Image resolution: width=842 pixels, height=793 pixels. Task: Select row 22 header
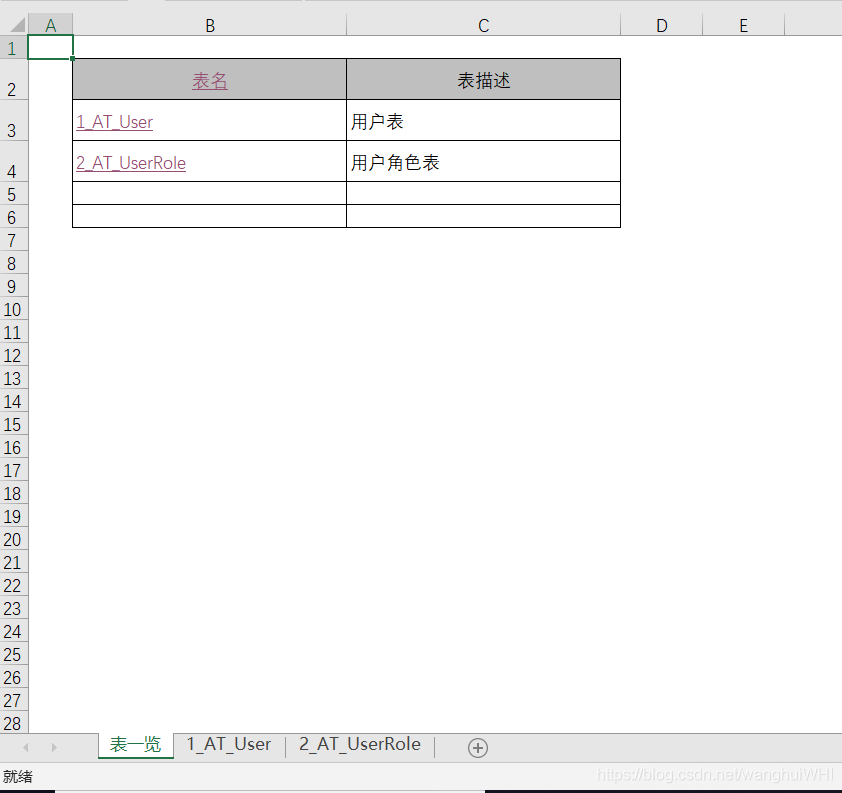click(13, 585)
